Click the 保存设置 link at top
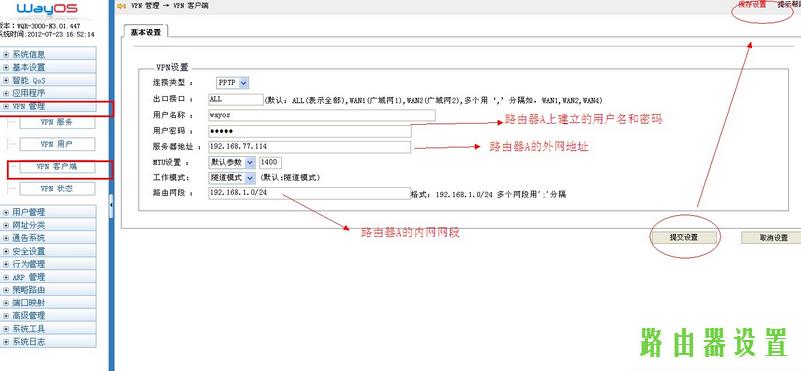The height and width of the screenshot is (371, 801). pyautogui.click(x=752, y=5)
